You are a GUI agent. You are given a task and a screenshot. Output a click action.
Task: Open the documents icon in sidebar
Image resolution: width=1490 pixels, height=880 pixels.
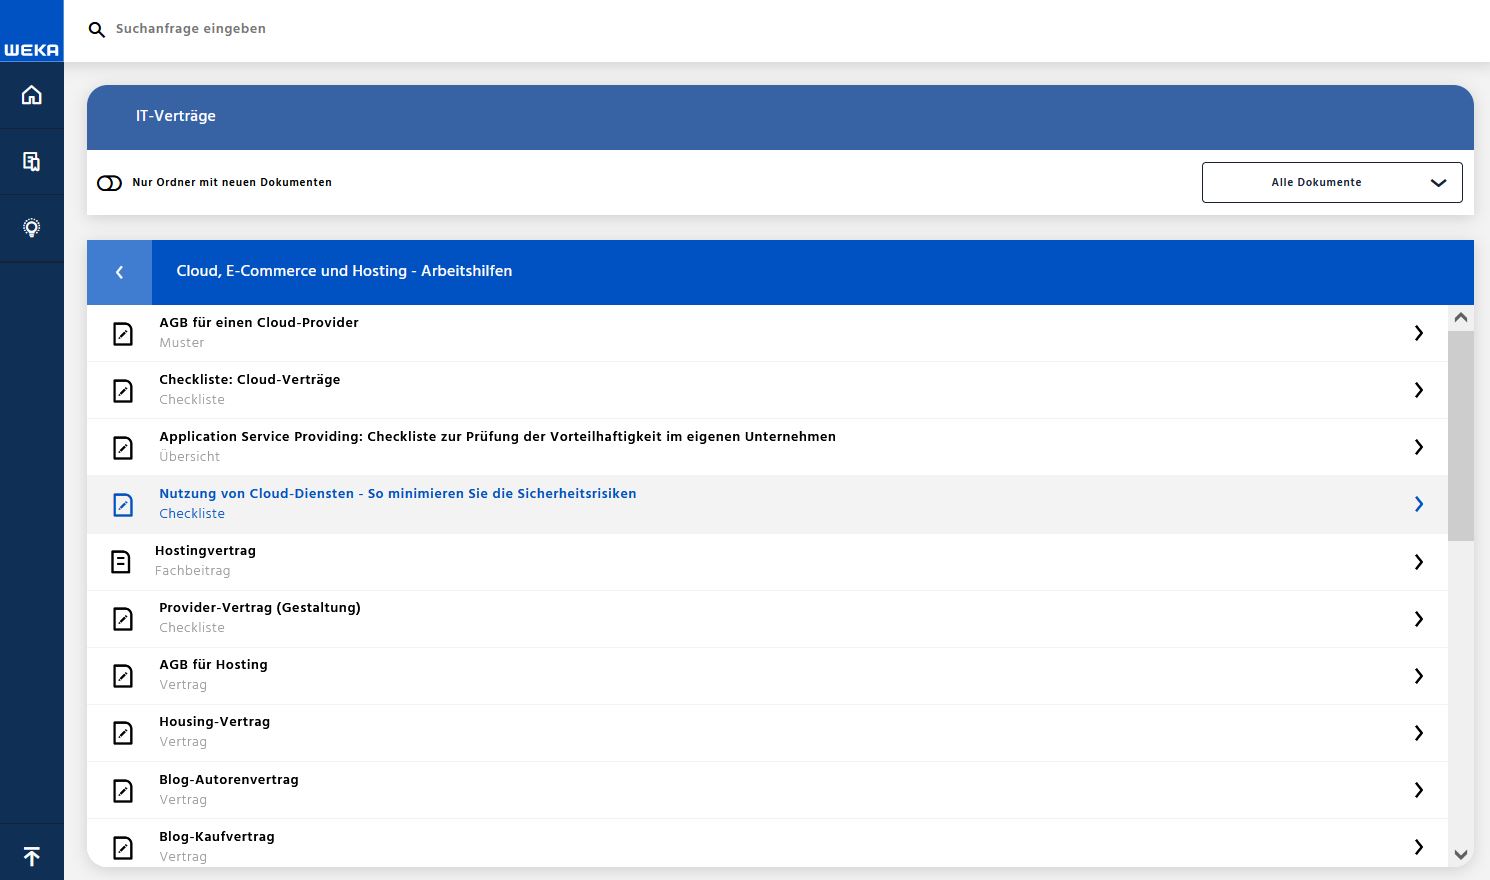pyautogui.click(x=32, y=162)
